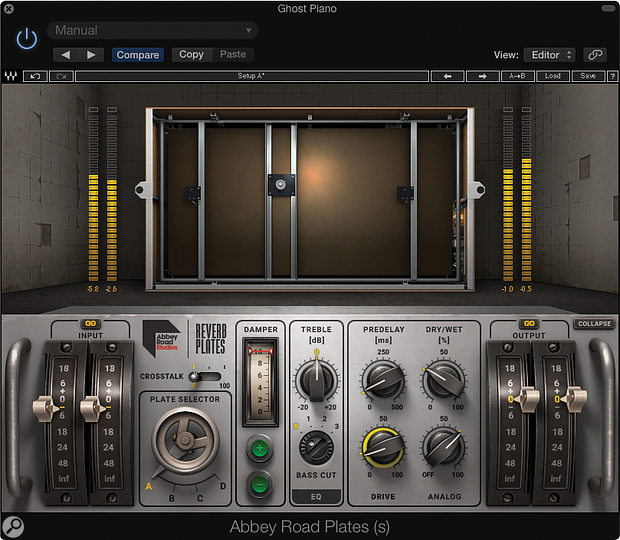Viewport: 620px width, 540px height.
Task: Click the Waves undo button
Action: 35,76
